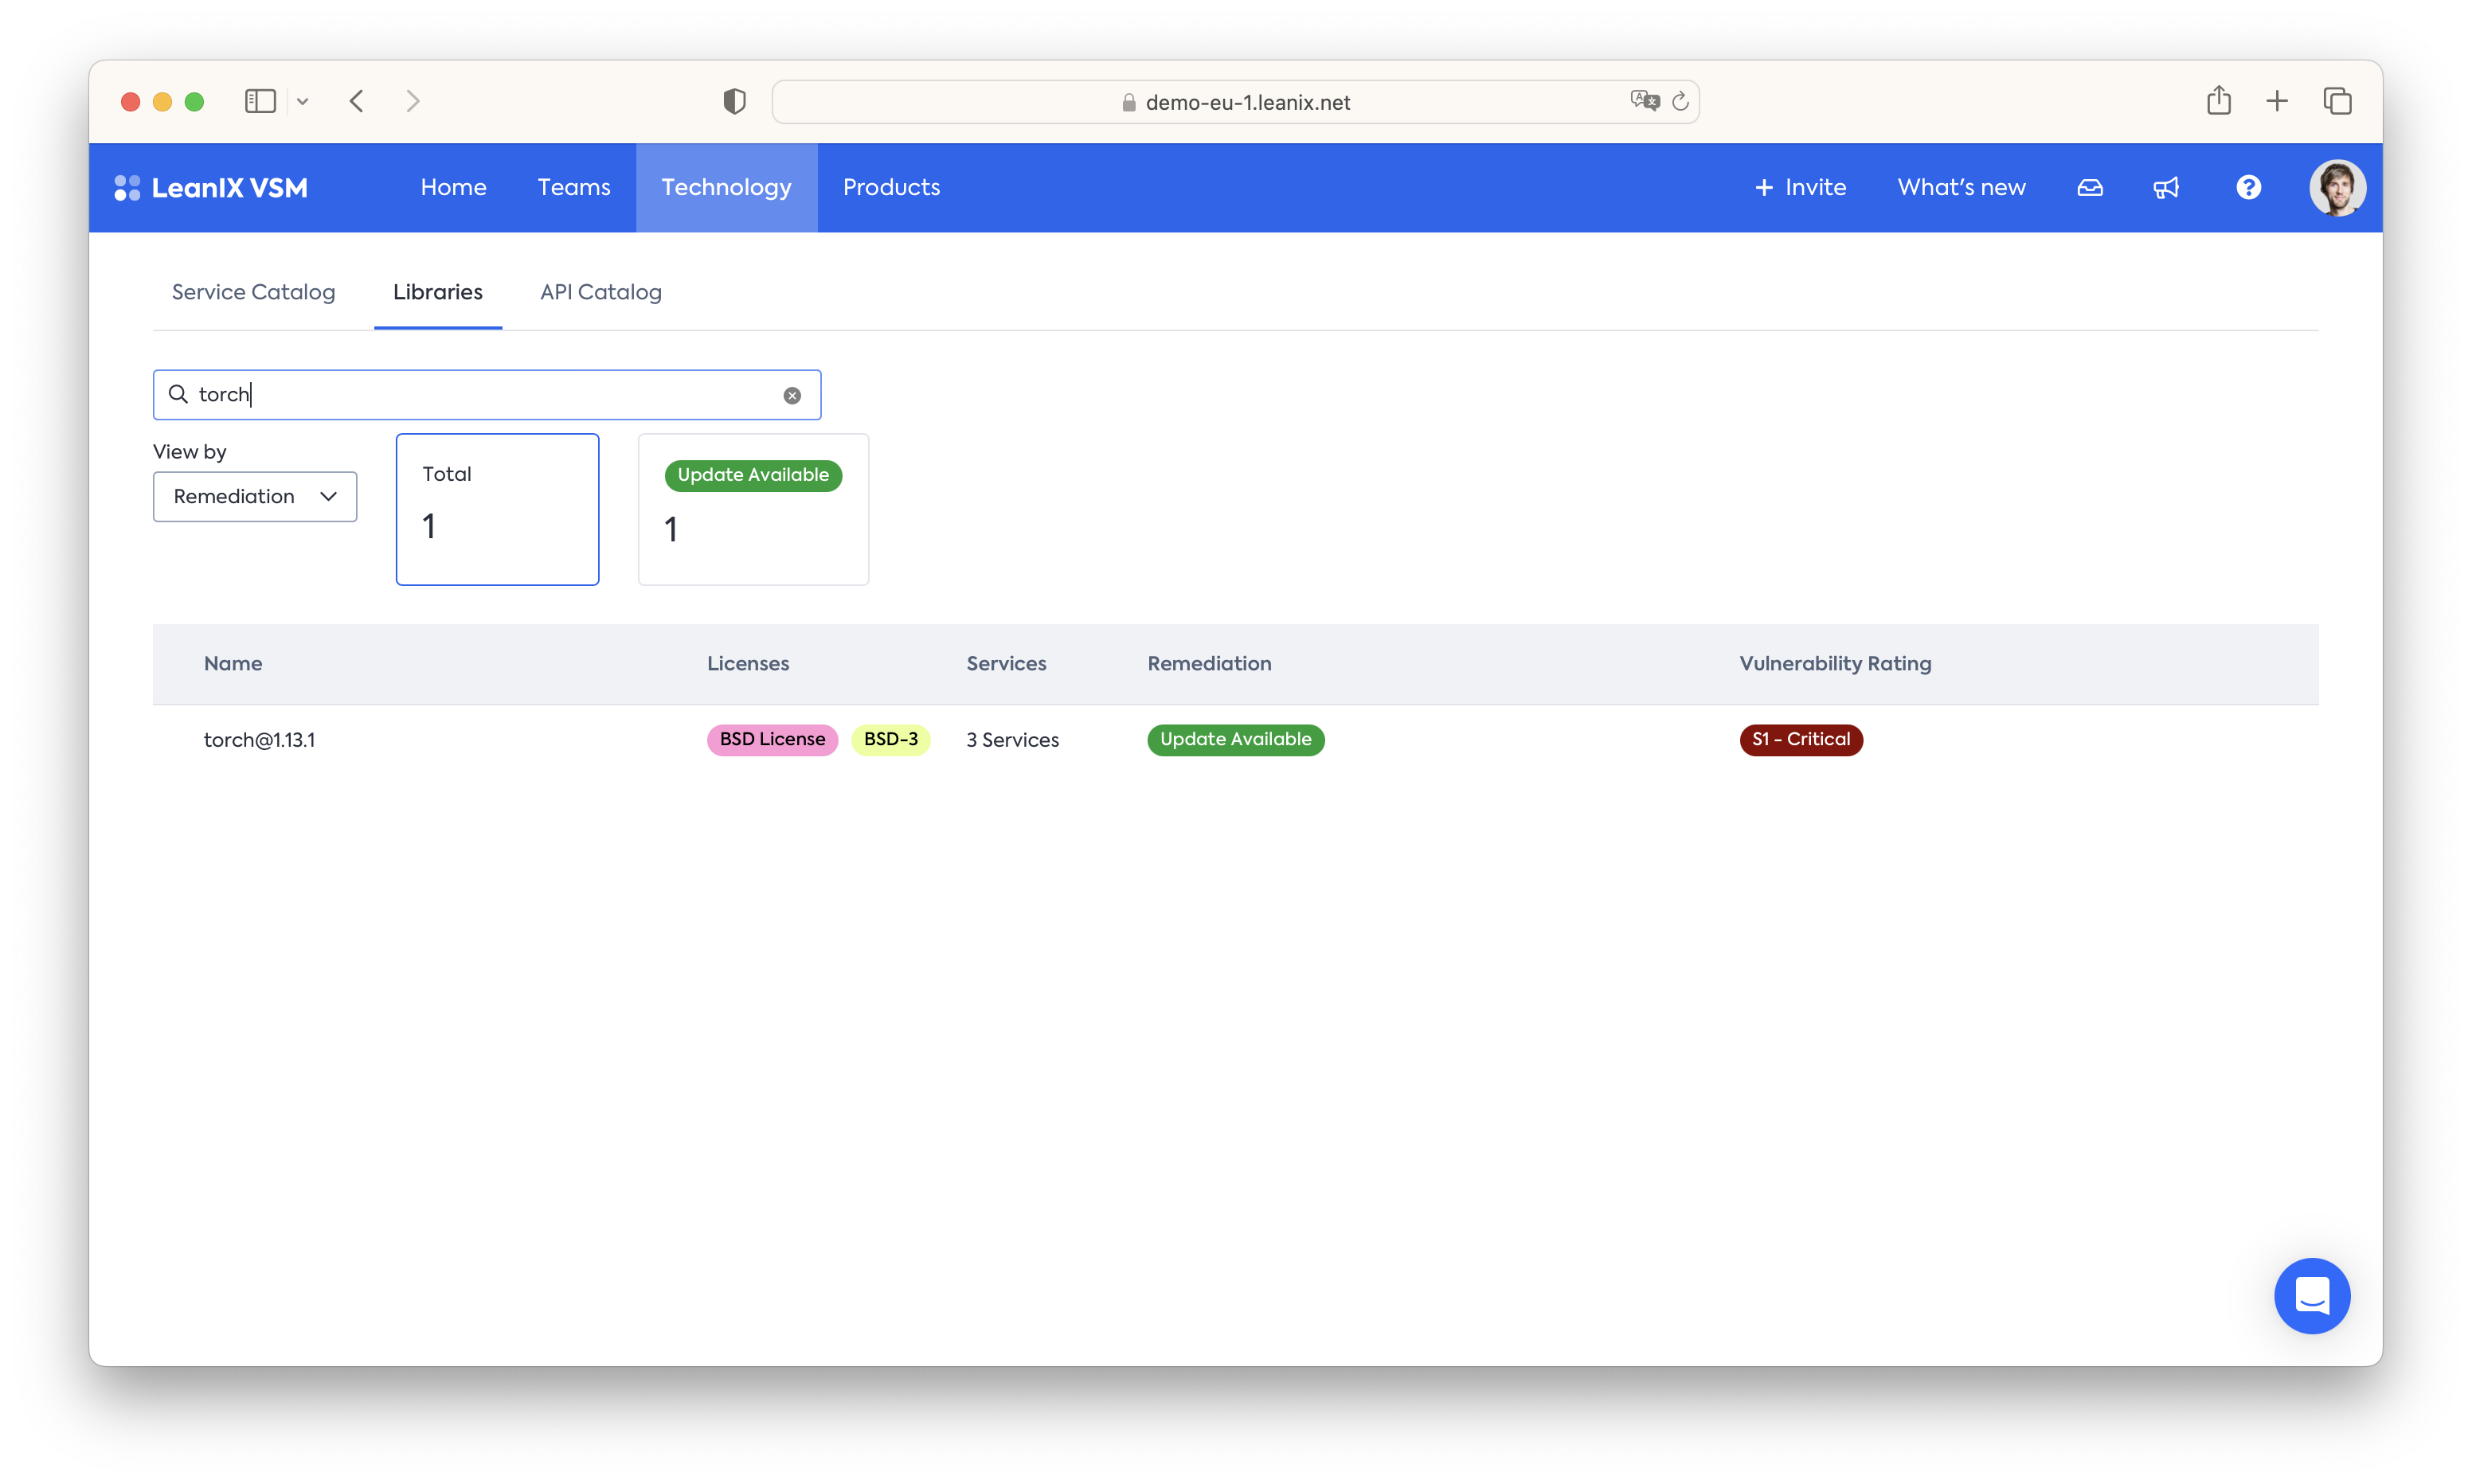Open the help question mark icon
Screen dimensions: 2472x1484
(2248, 187)
